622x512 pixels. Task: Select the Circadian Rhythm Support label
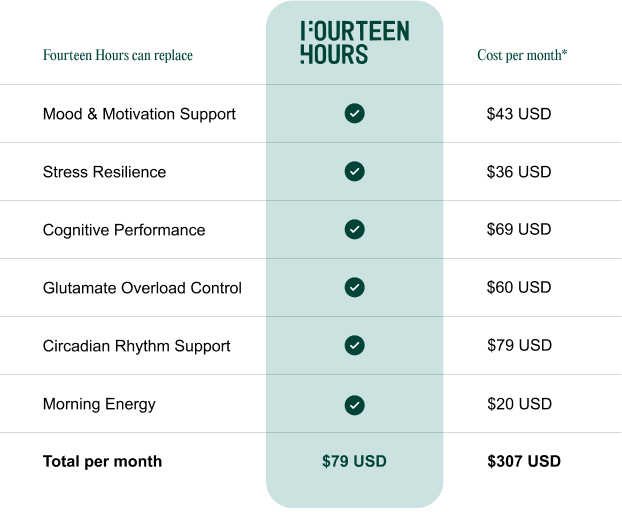pyautogui.click(x=136, y=346)
